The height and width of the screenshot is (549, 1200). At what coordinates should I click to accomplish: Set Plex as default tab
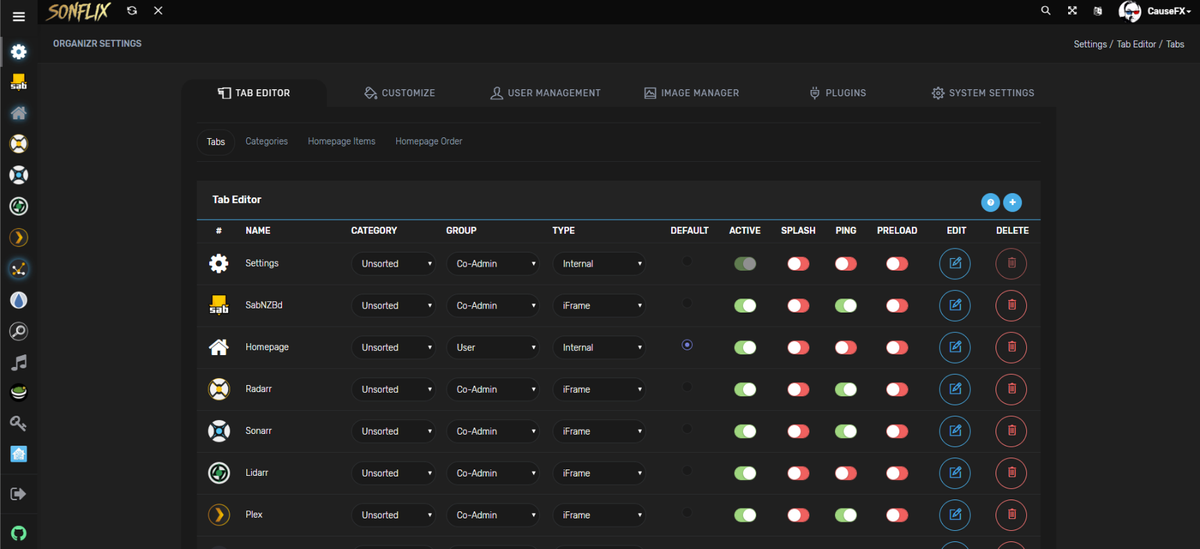click(687, 512)
